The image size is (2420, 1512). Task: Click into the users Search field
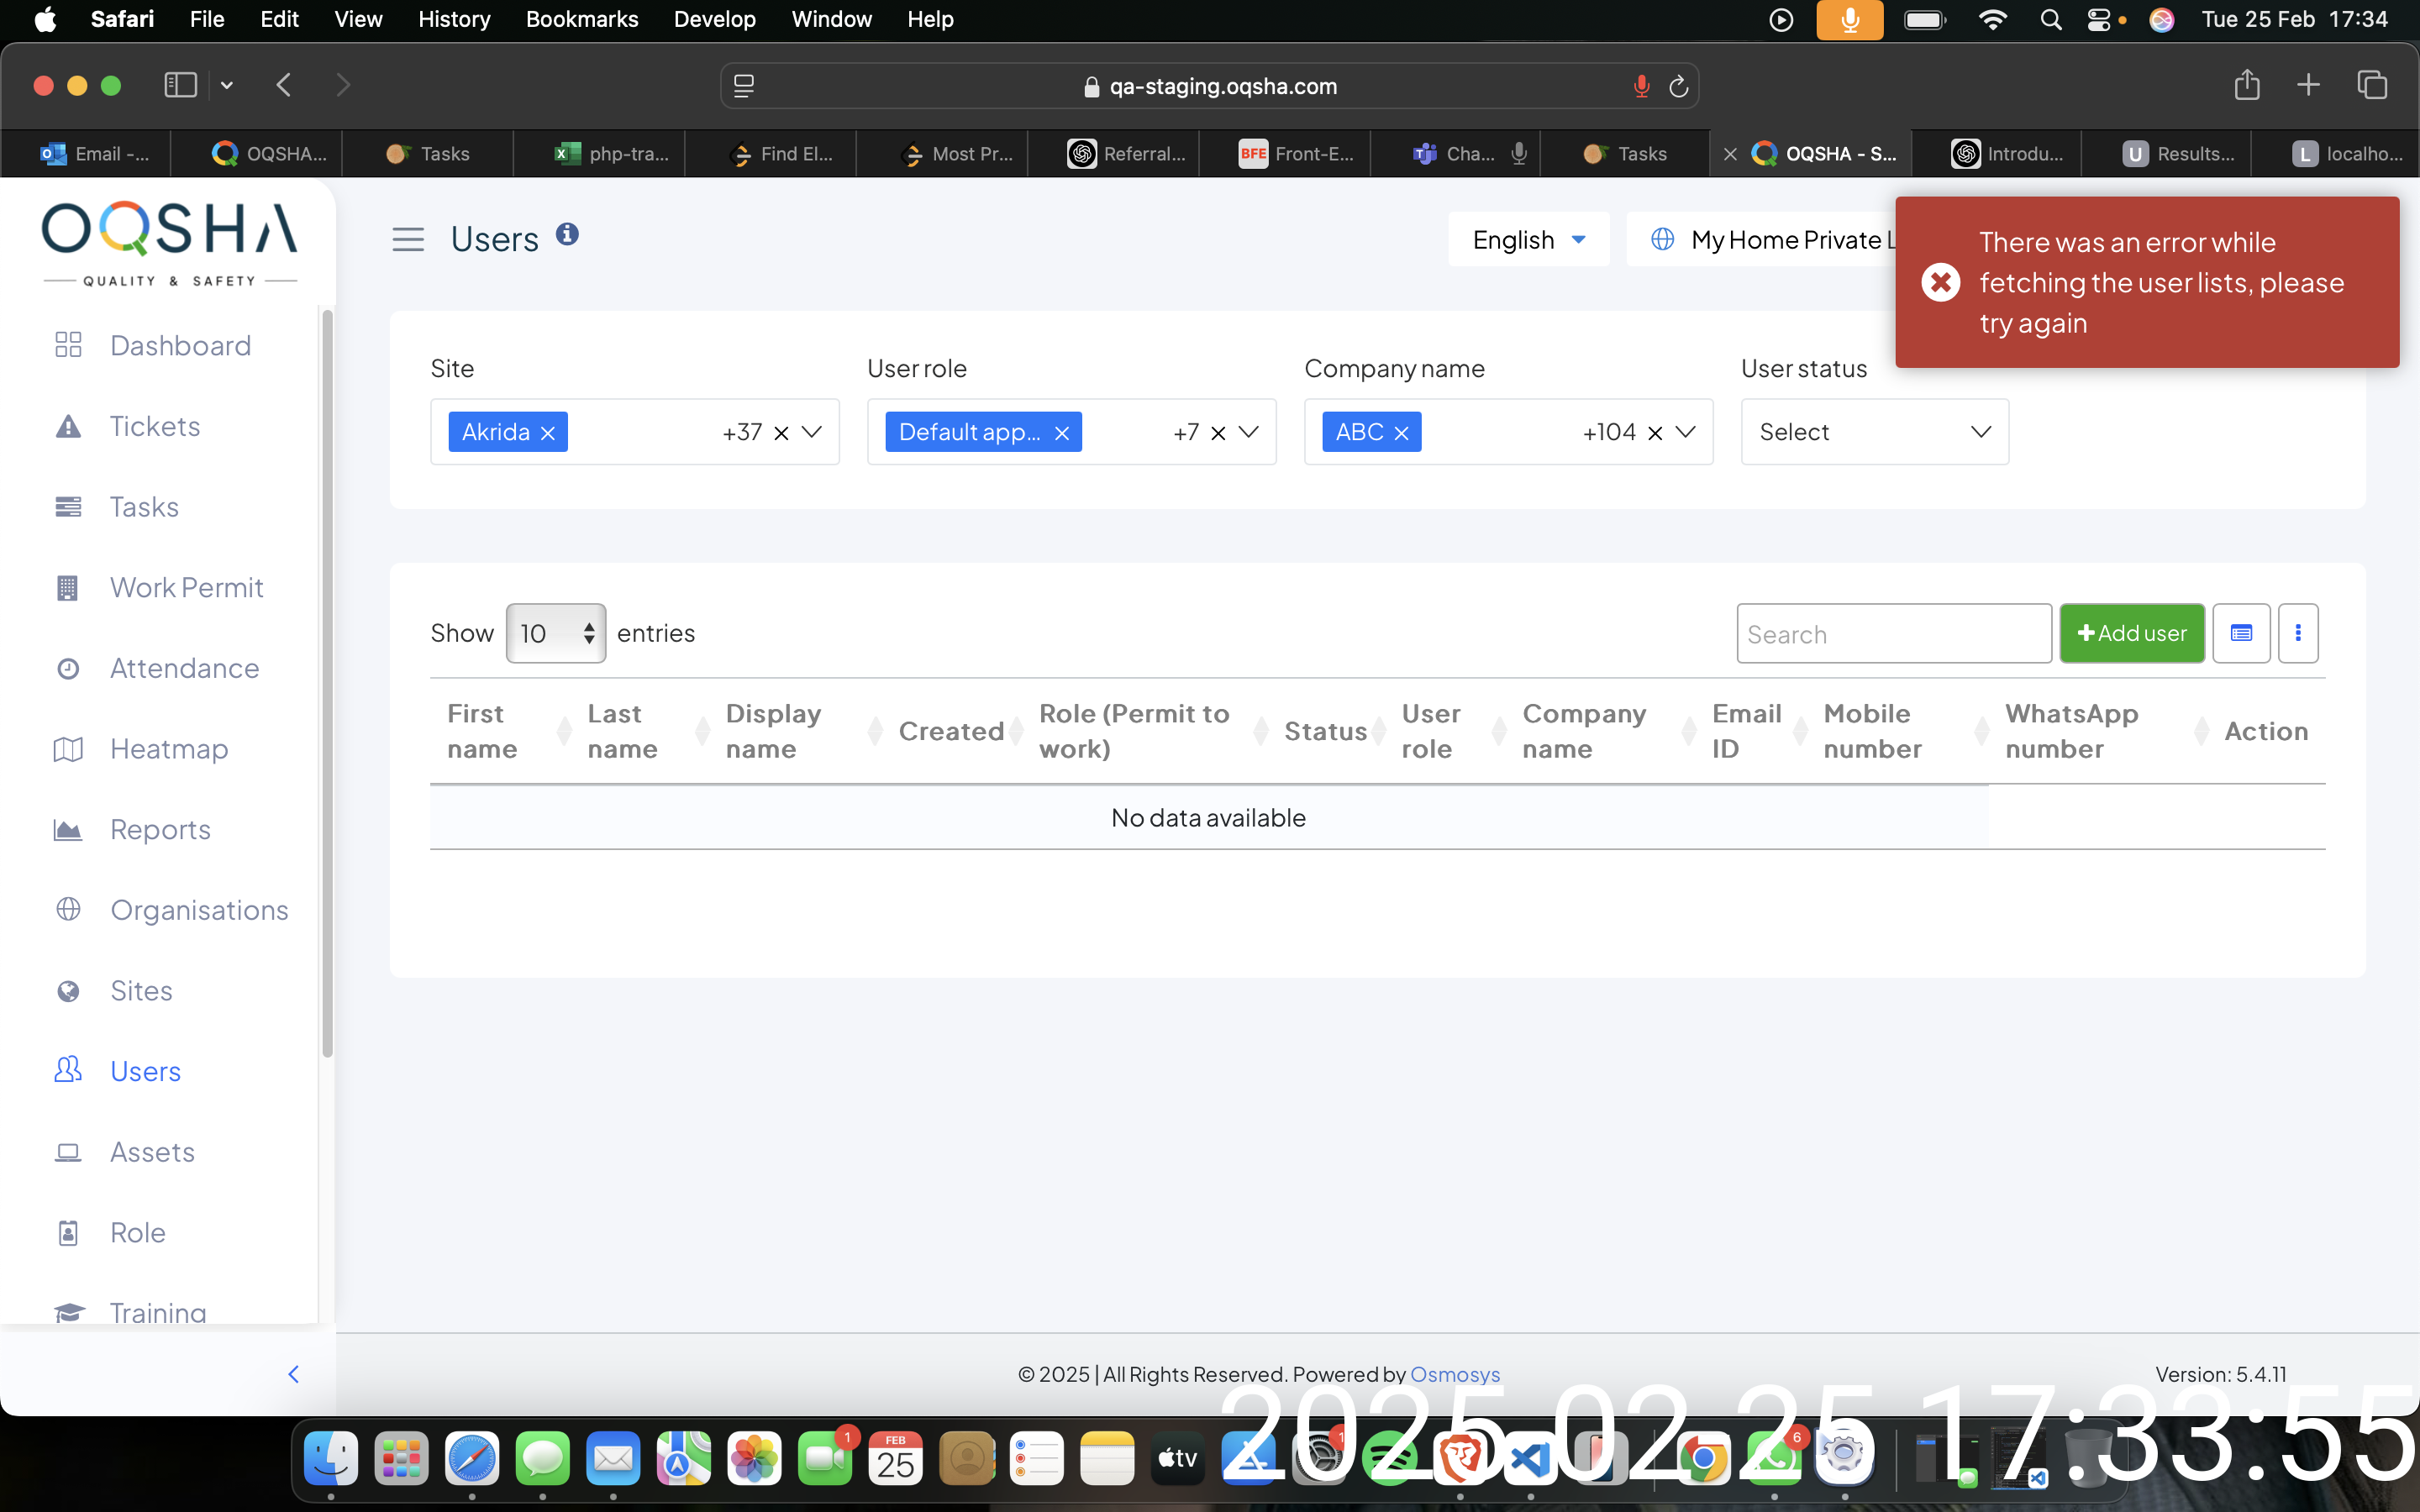(1893, 634)
